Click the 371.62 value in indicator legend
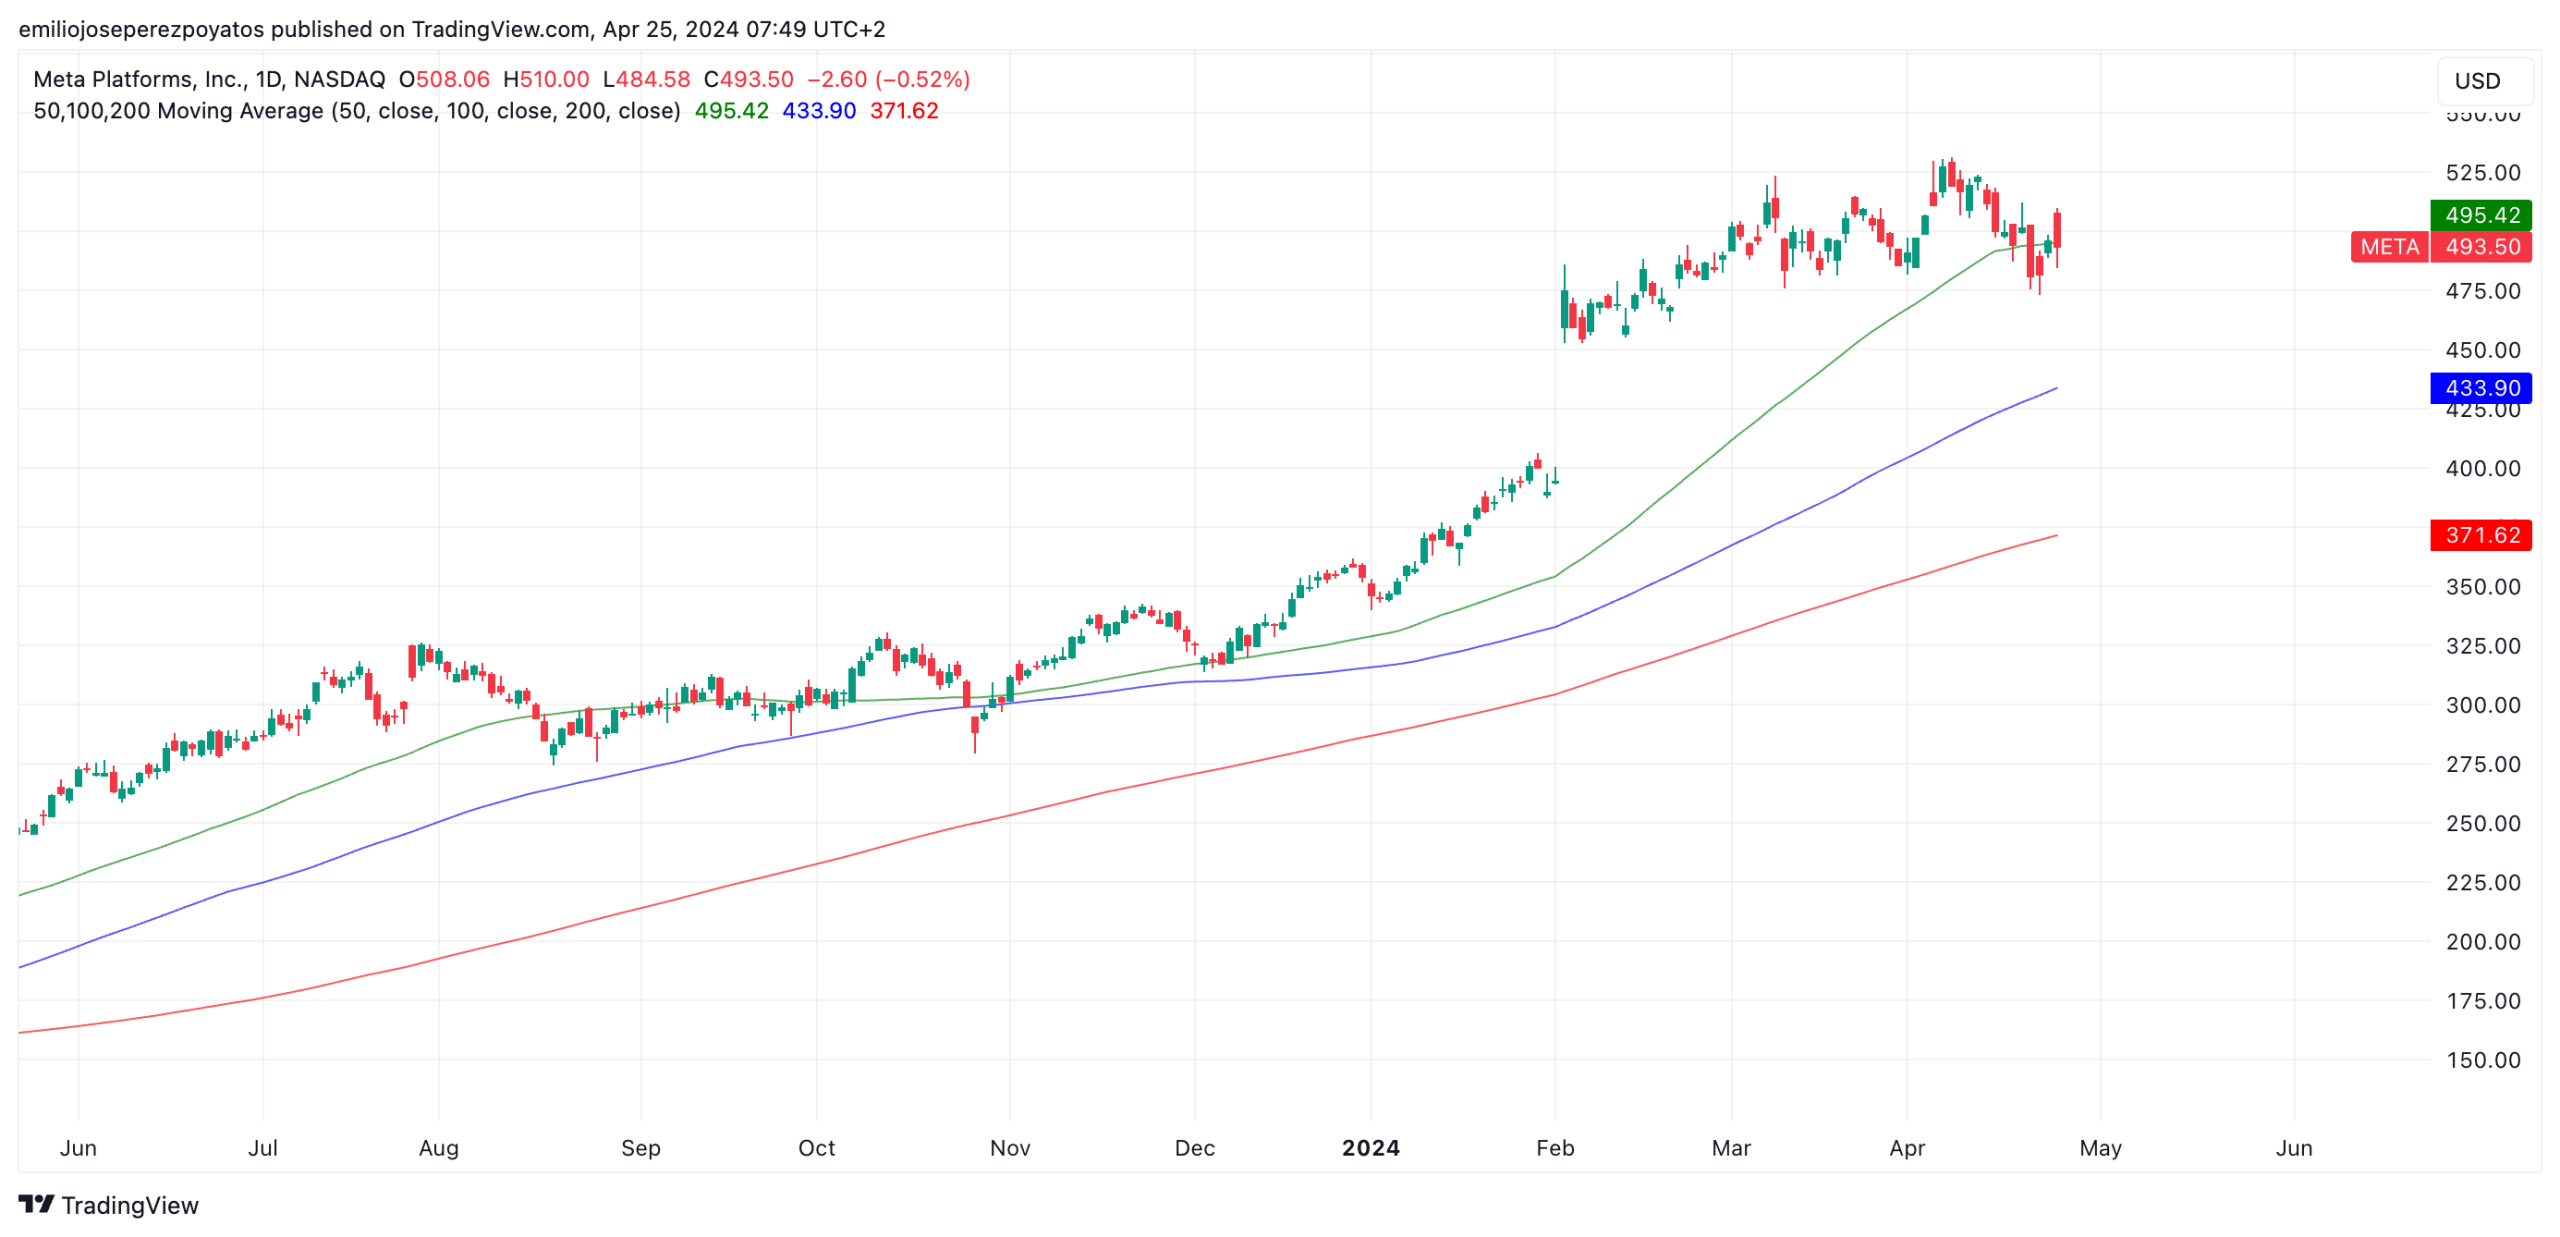 pyautogui.click(x=904, y=111)
